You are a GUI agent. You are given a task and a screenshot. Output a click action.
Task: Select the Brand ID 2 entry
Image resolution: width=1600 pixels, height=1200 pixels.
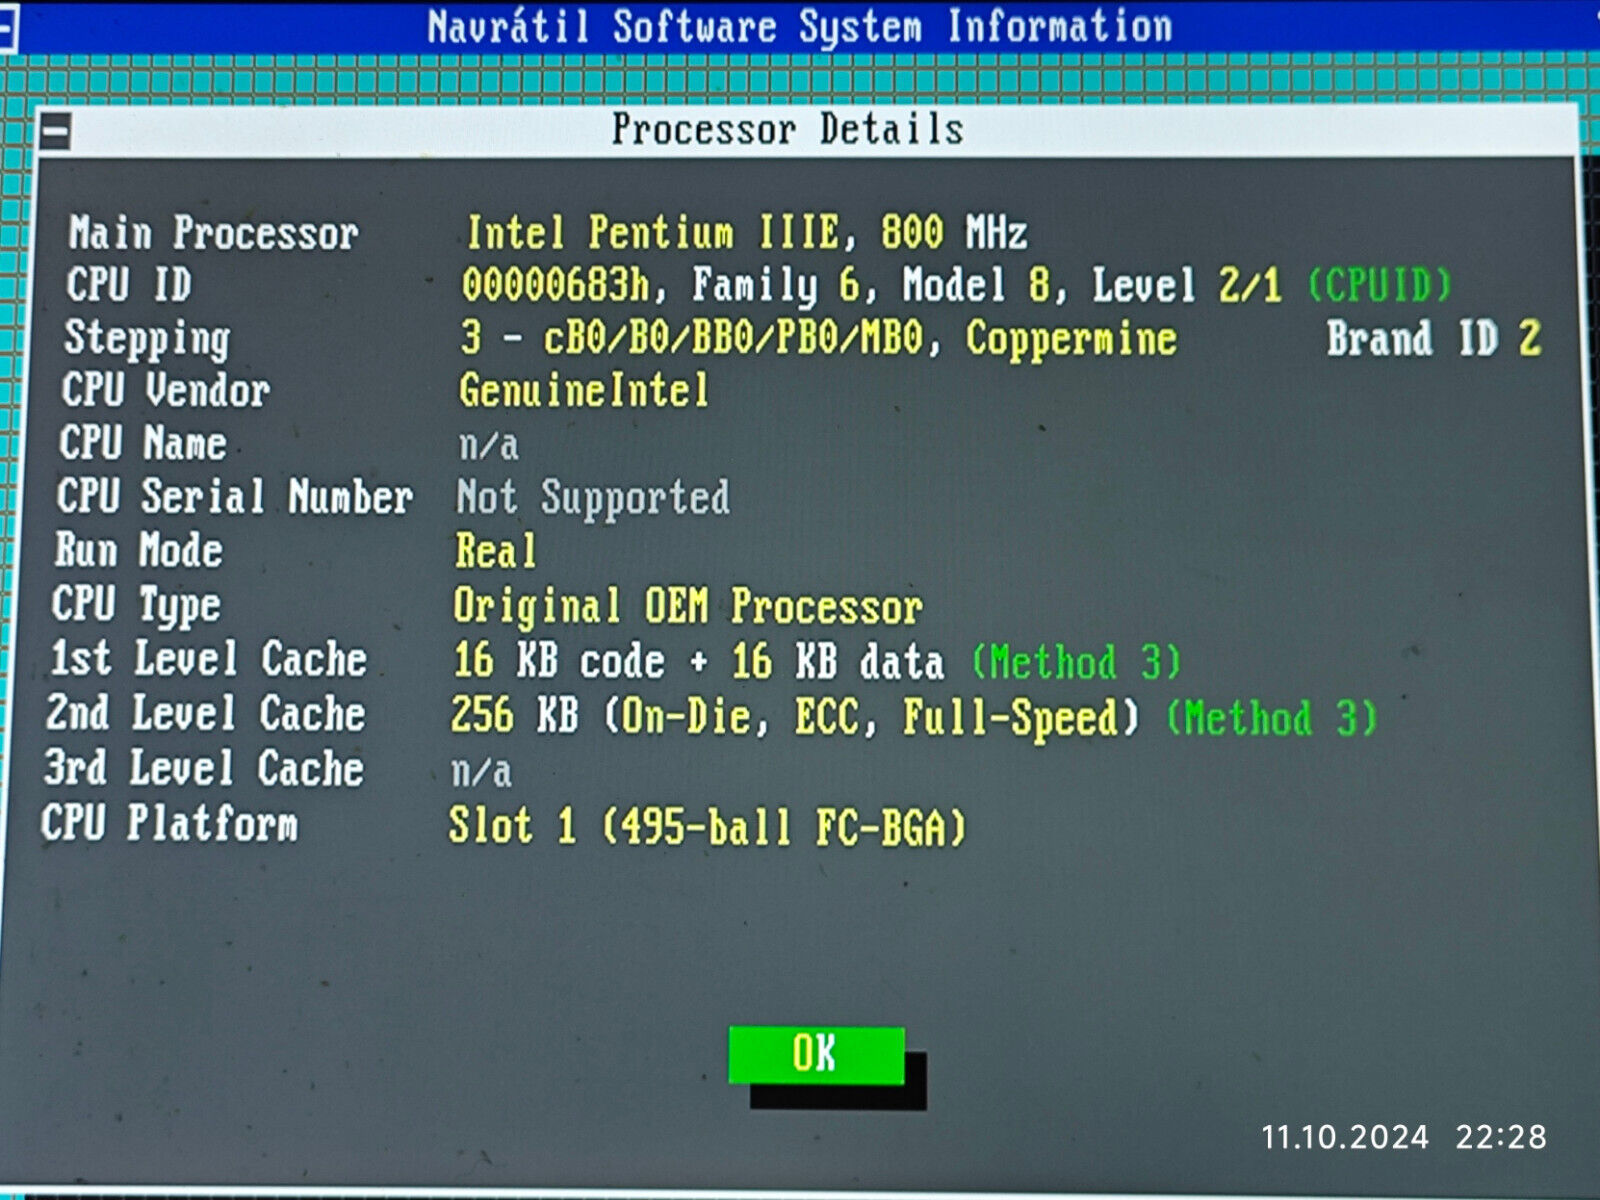(1433, 339)
